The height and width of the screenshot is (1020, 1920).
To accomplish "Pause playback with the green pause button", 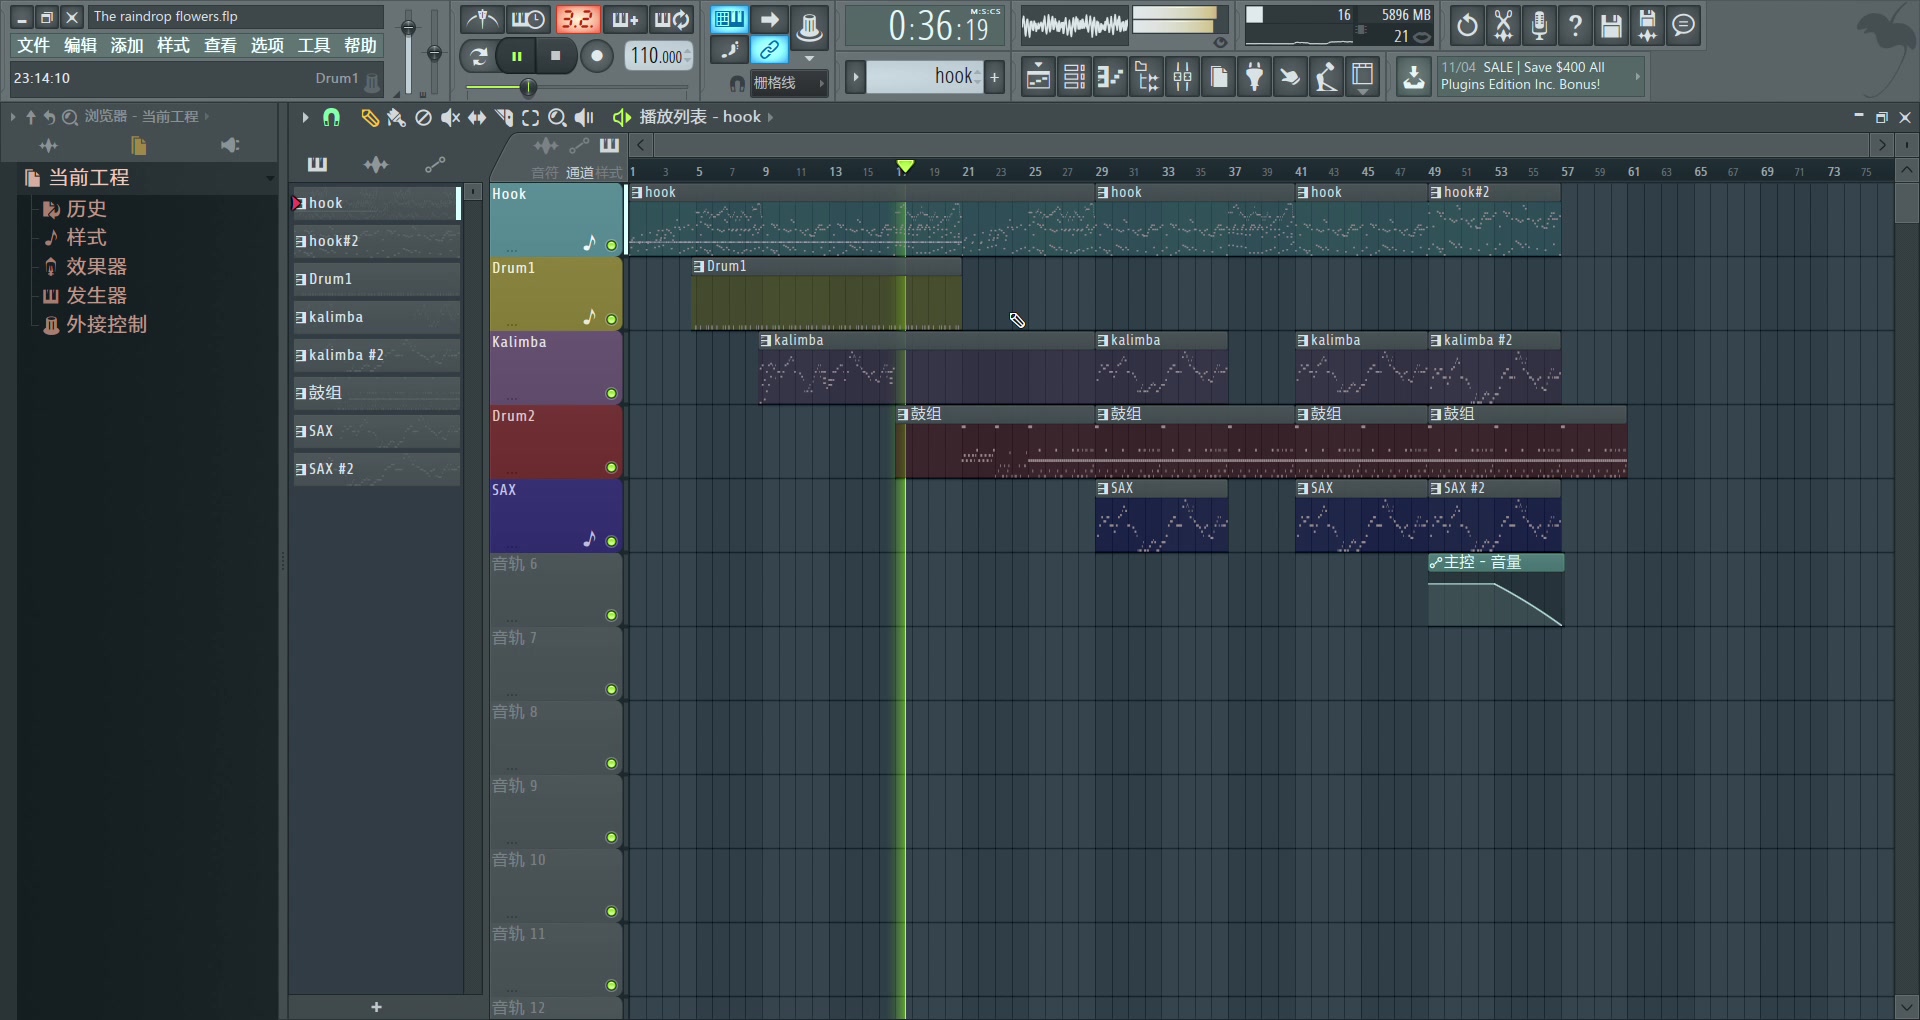I will click(x=517, y=56).
